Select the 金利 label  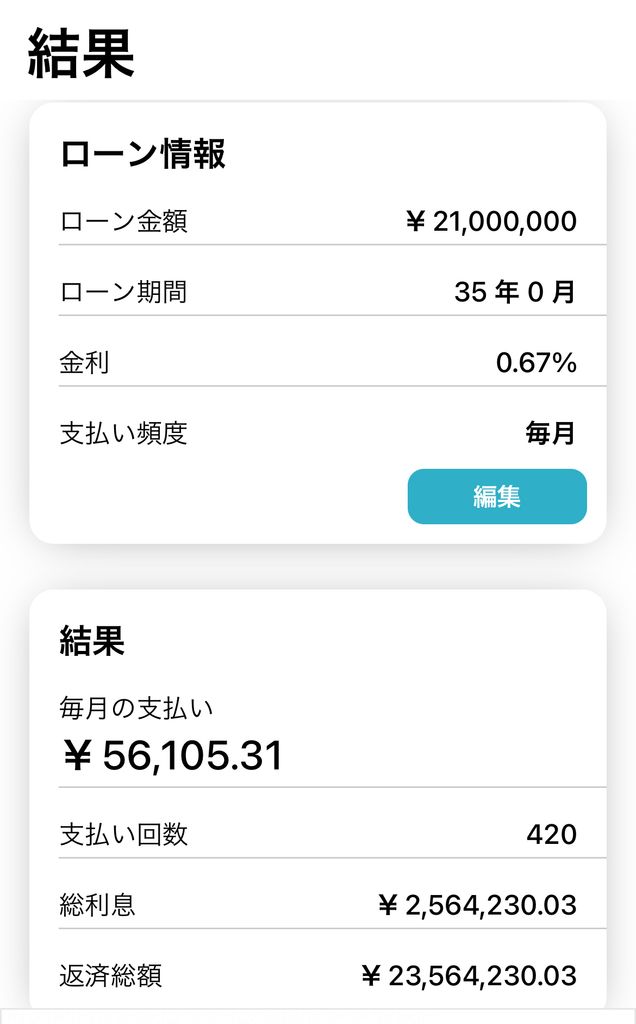(85, 362)
